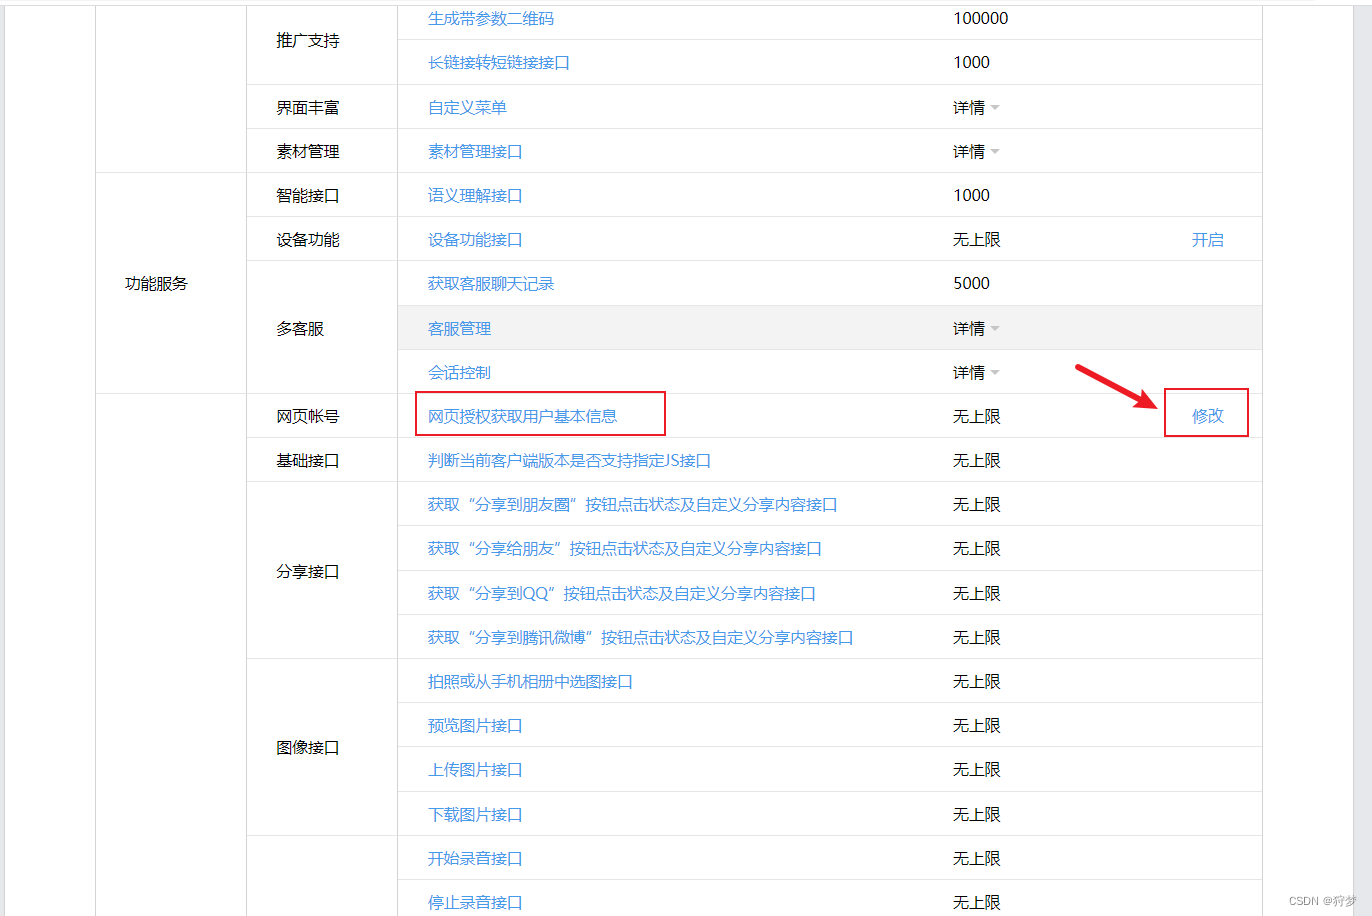Expand 详情 dropdown in 客服管理 row
This screenshot has width=1372, height=916.
[x=976, y=329]
